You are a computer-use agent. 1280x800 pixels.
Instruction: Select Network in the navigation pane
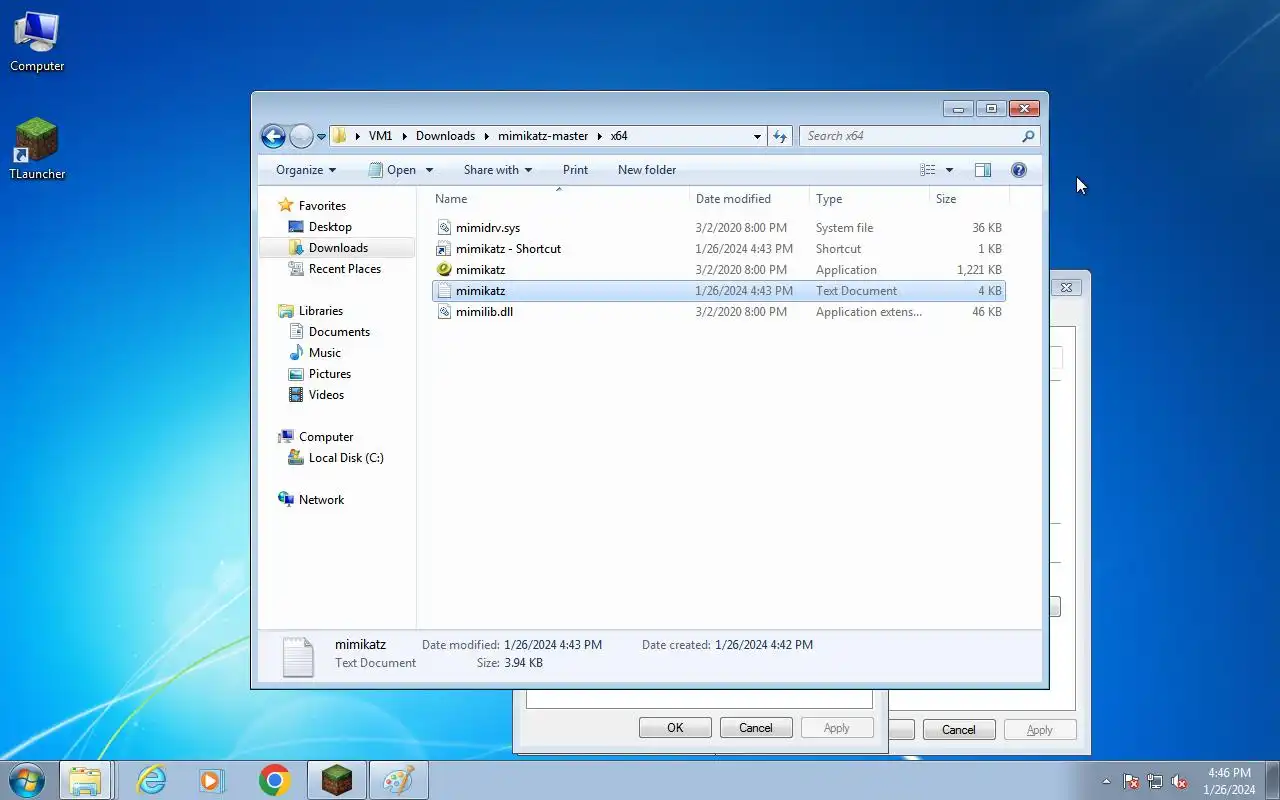click(321, 500)
